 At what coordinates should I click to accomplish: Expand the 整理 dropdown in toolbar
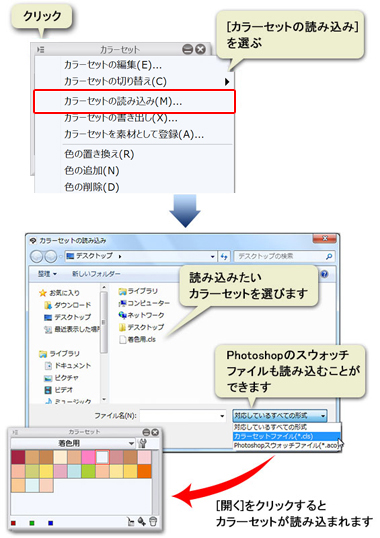coord(48,274)
